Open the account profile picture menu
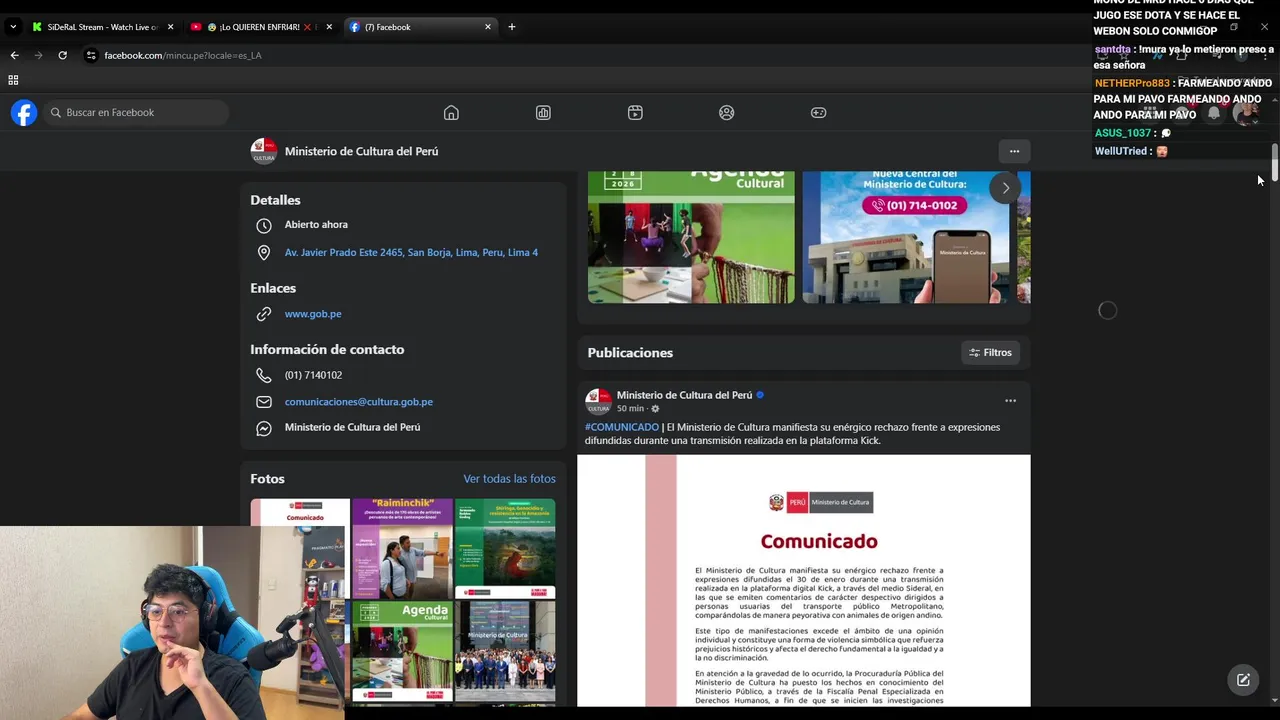Viewport: 1280px width, 720px height. pos(1247,113)
